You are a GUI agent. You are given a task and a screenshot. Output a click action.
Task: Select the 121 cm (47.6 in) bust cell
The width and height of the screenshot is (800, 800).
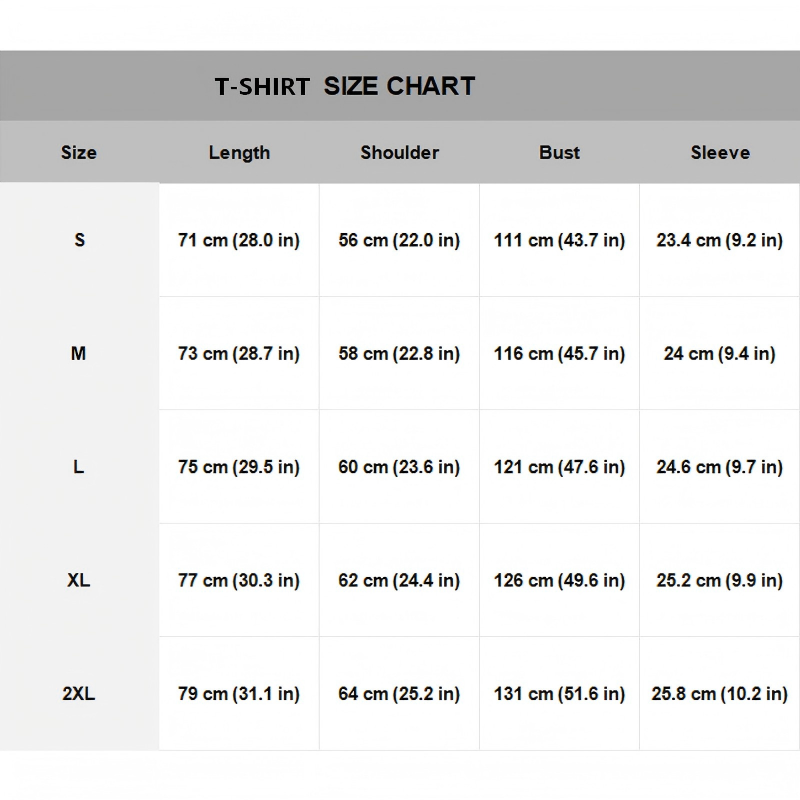click(x=559, y=466)
